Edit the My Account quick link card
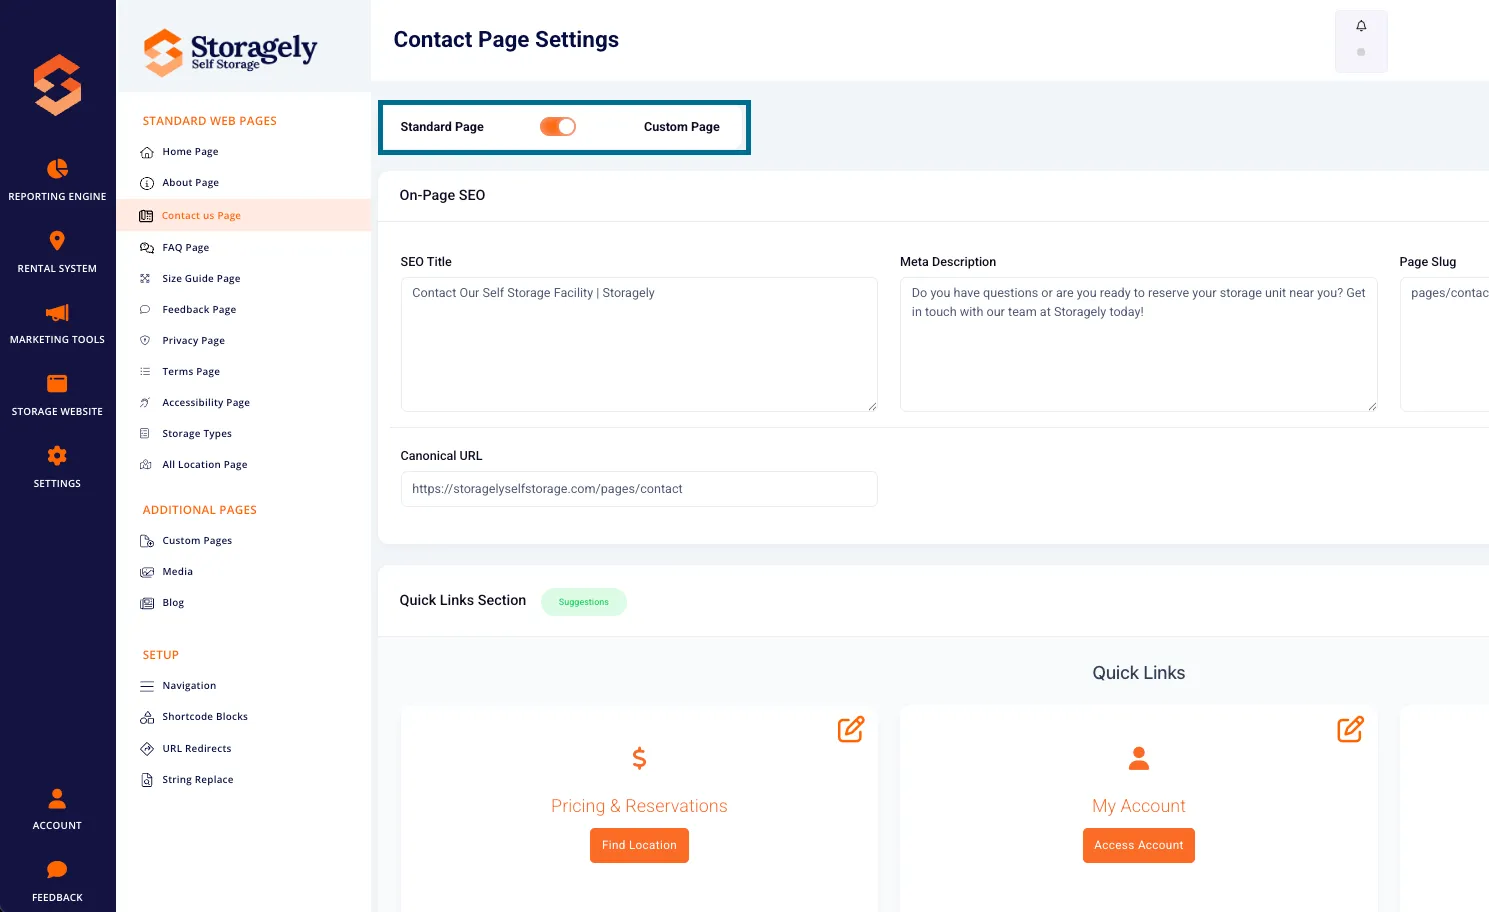 tap(1350, 730)
